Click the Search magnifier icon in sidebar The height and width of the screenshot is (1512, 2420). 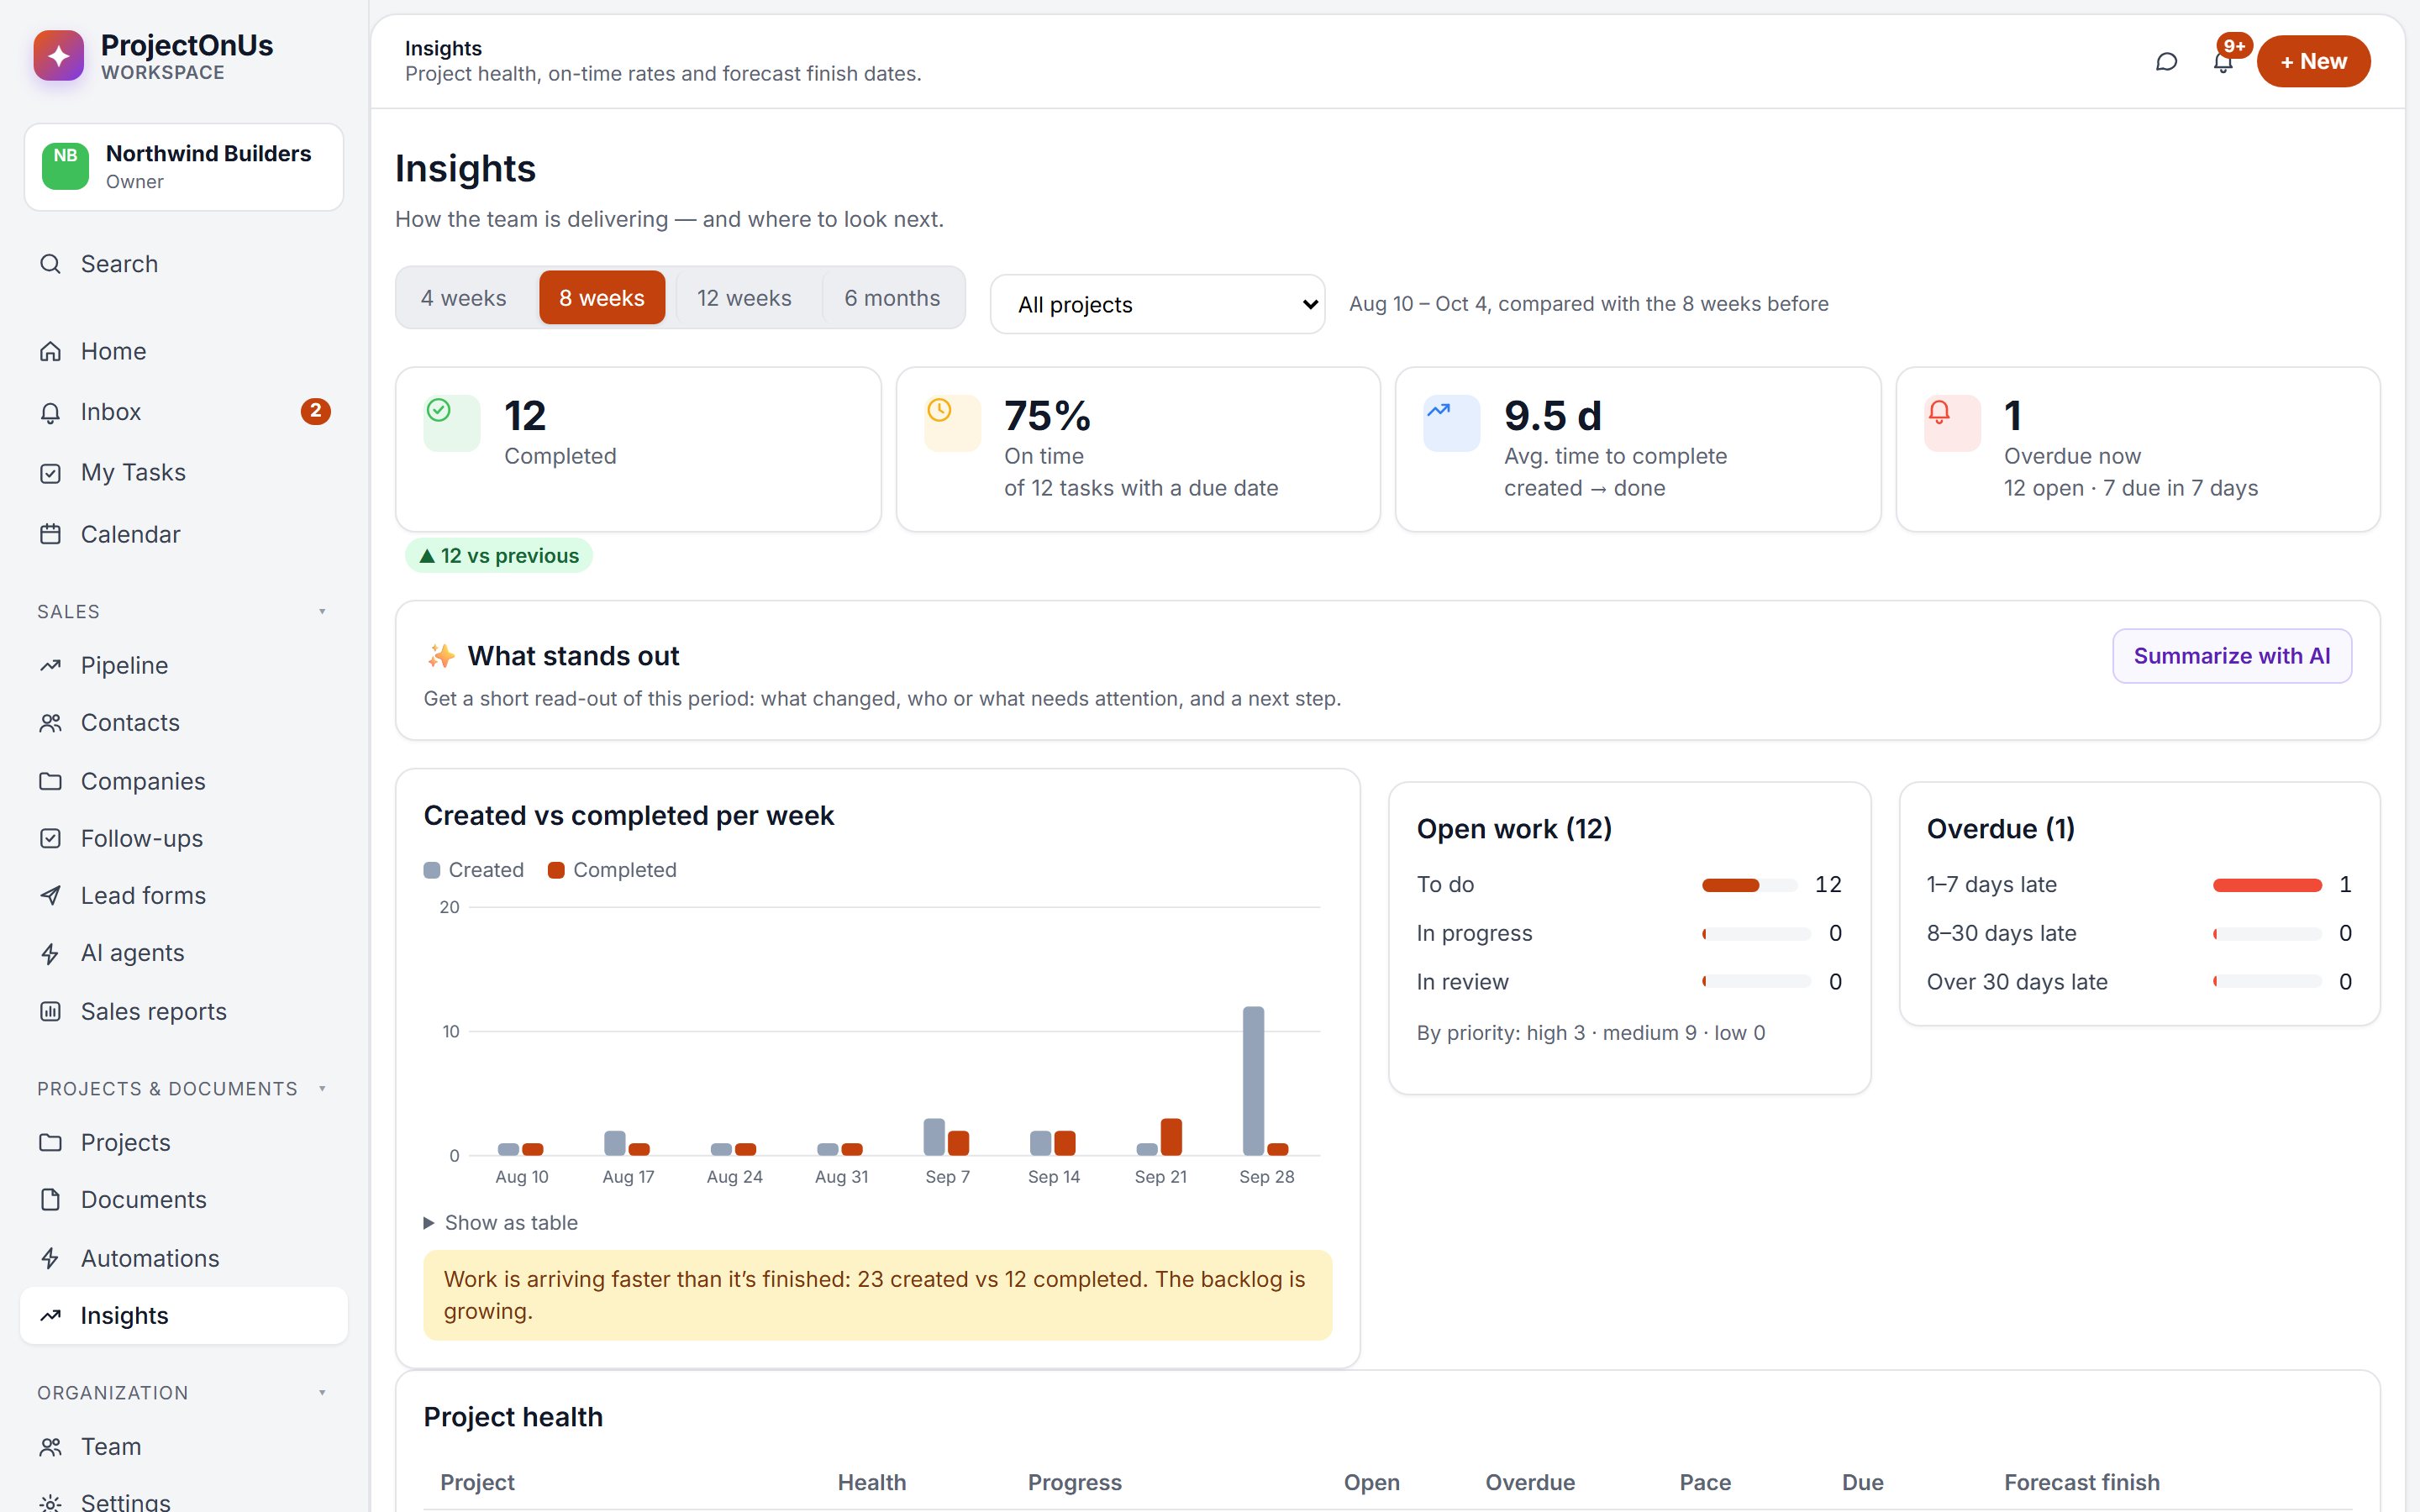tap(50, 264)
